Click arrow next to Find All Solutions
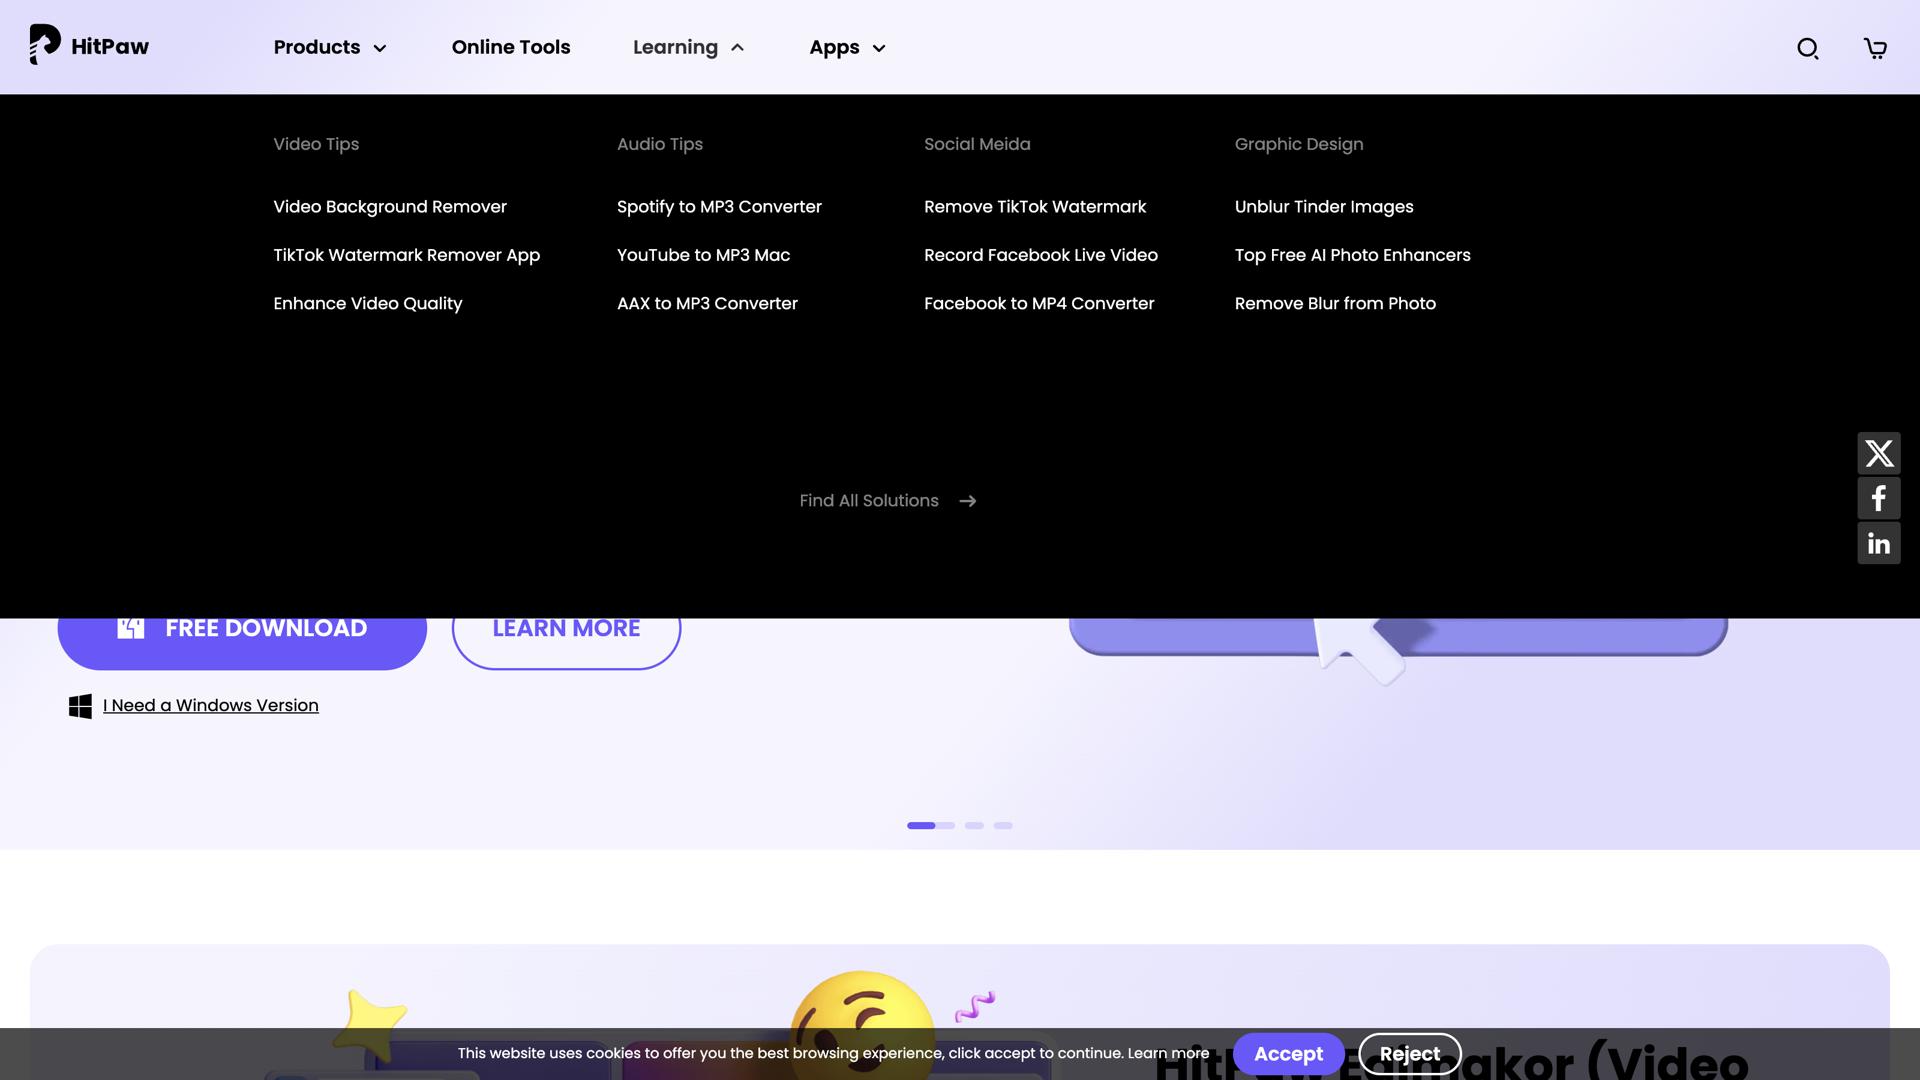1920x1080 pixels. pos(967,501)
